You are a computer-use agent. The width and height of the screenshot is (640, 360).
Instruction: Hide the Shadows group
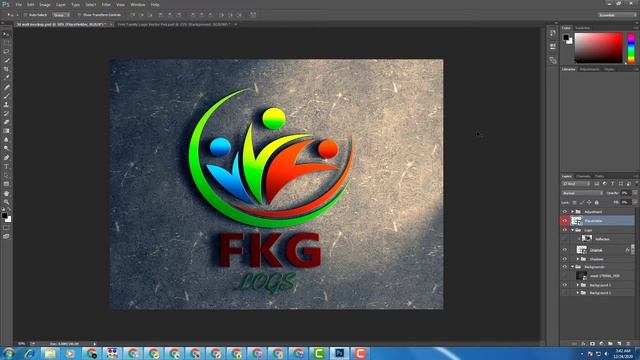[x=565, y=259]
